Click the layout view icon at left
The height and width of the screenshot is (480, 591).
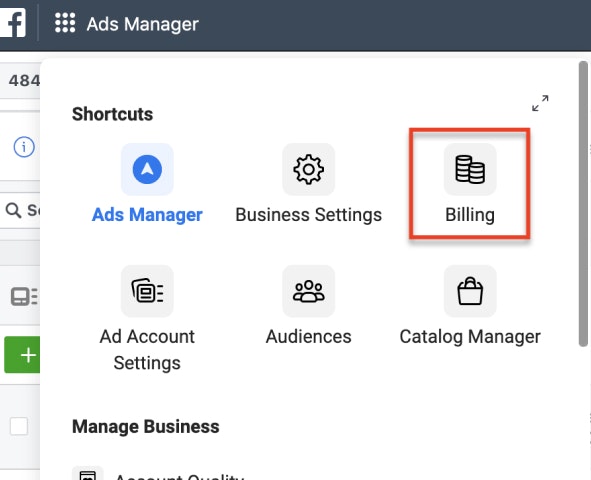click(x=24, y=297)
